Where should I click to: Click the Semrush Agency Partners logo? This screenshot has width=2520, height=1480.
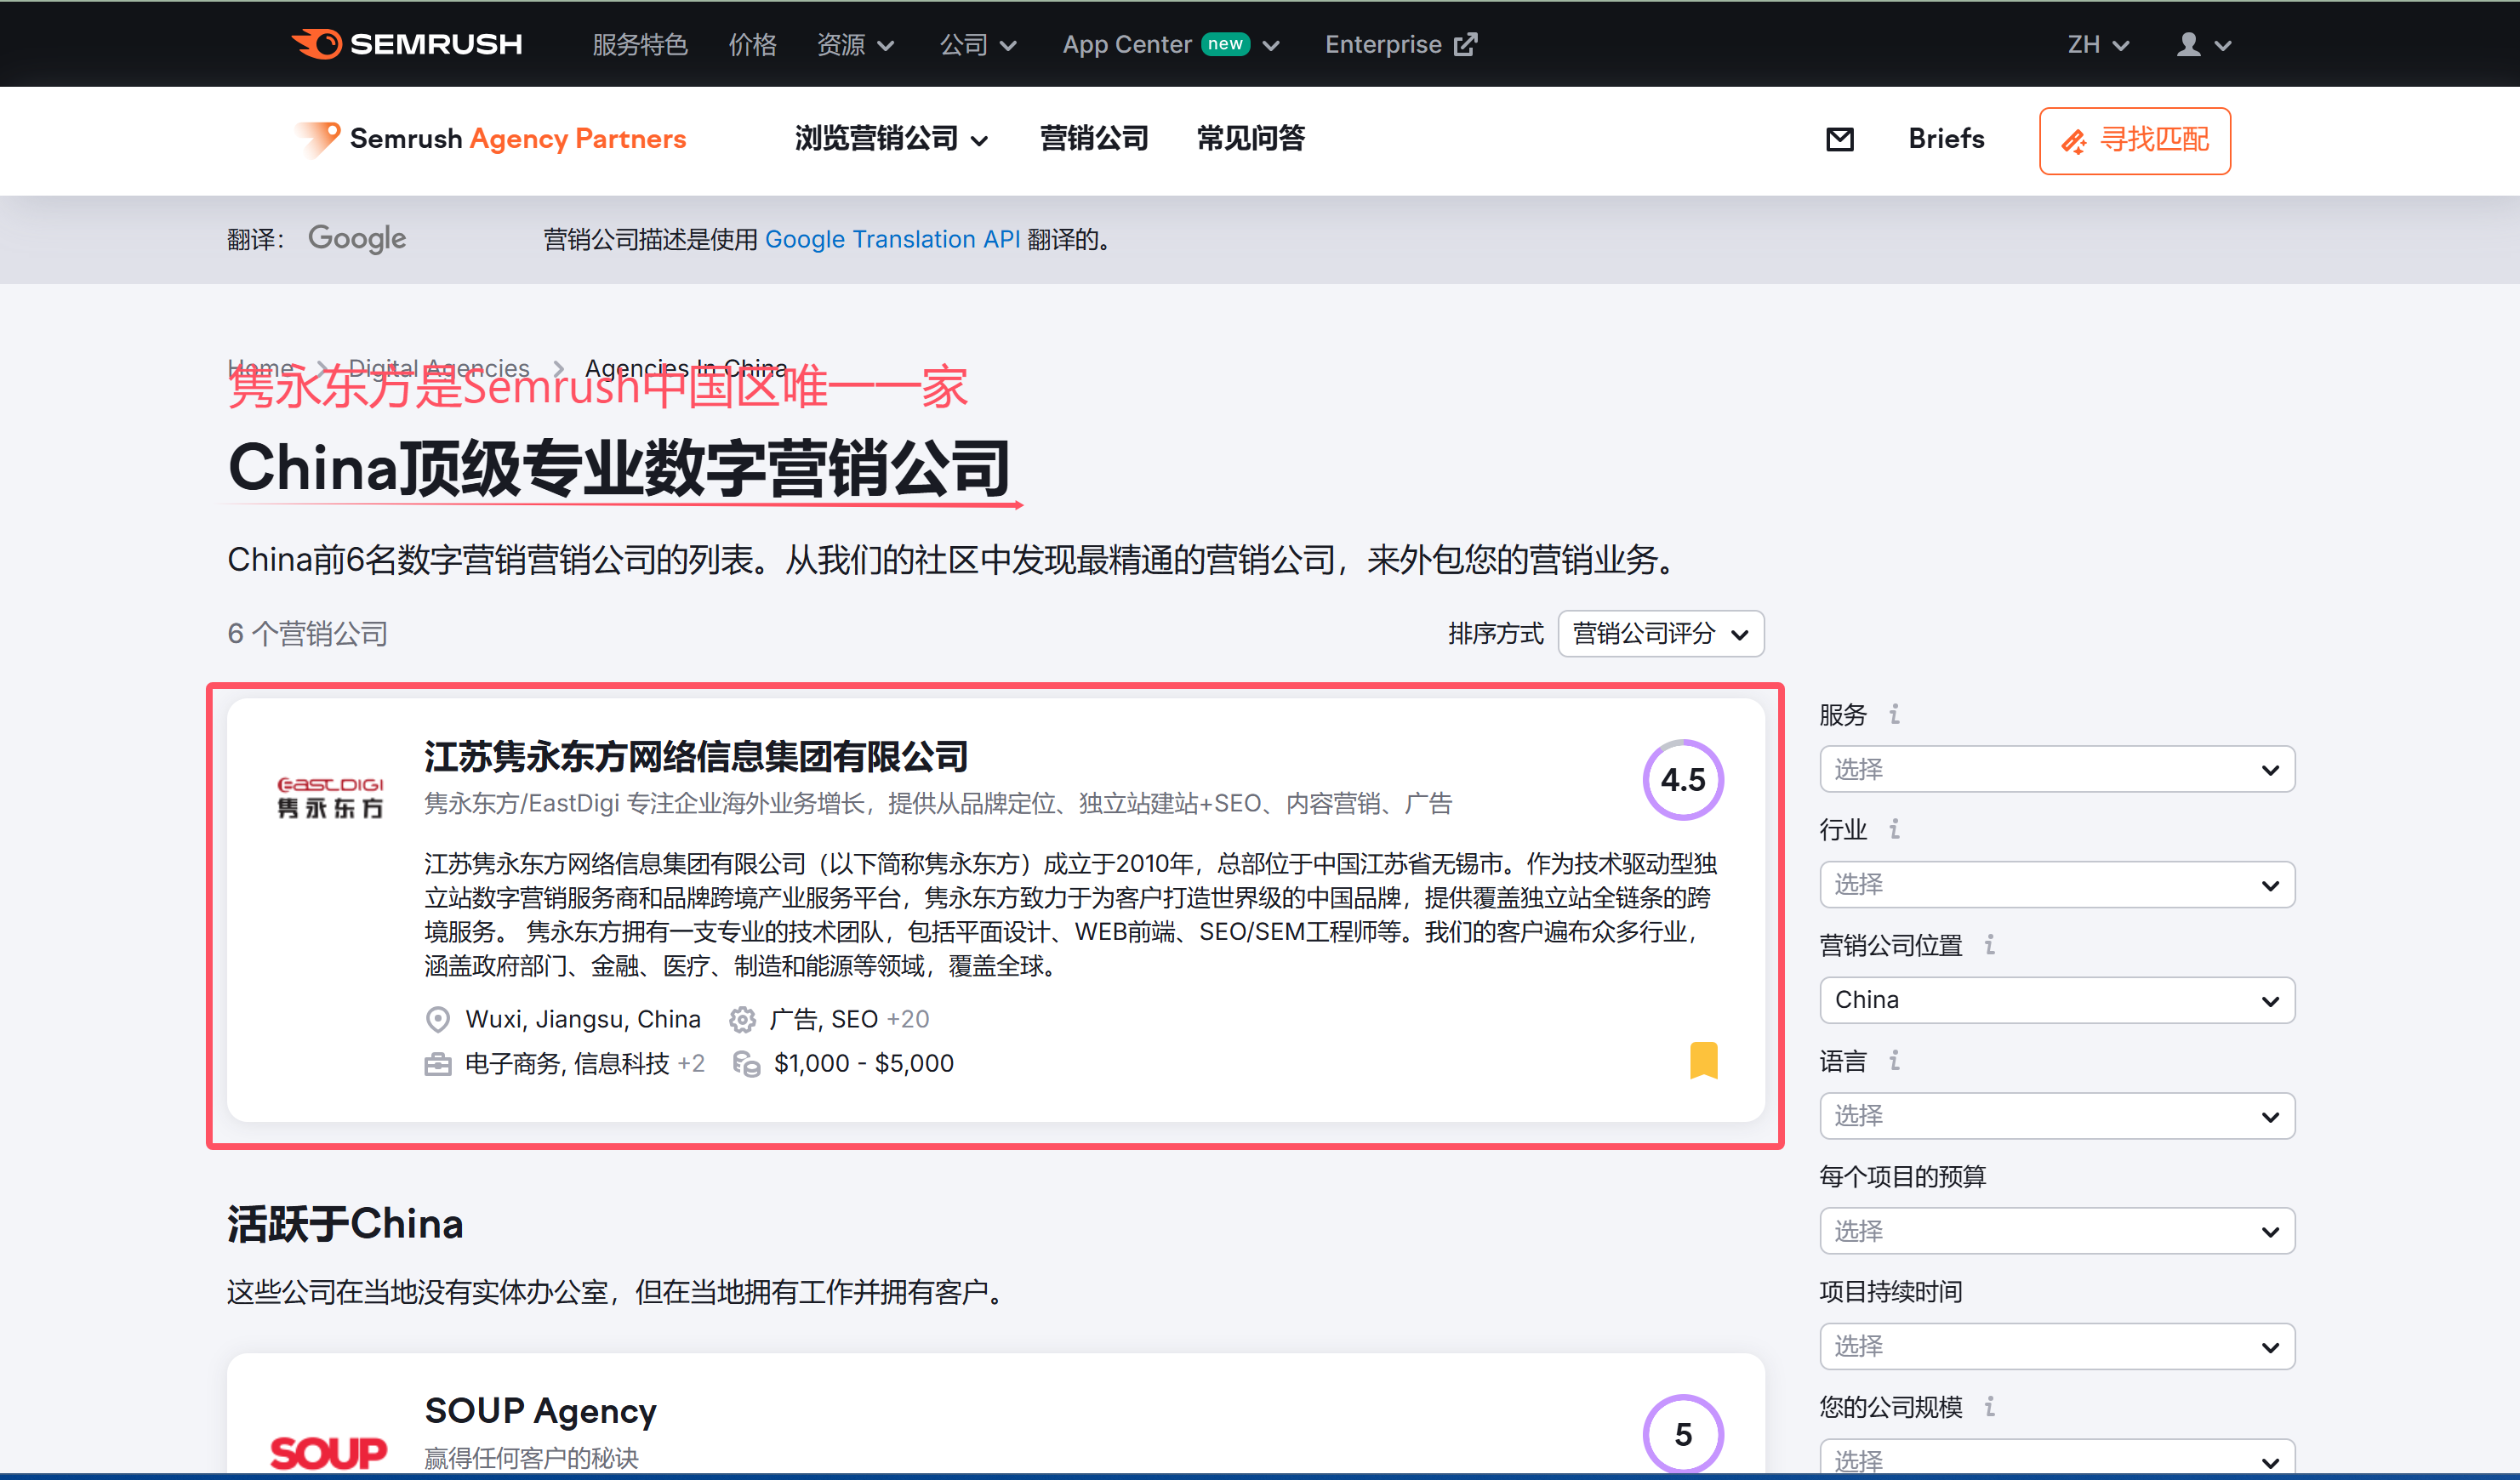pyautogui.click(x=490, y=139)
